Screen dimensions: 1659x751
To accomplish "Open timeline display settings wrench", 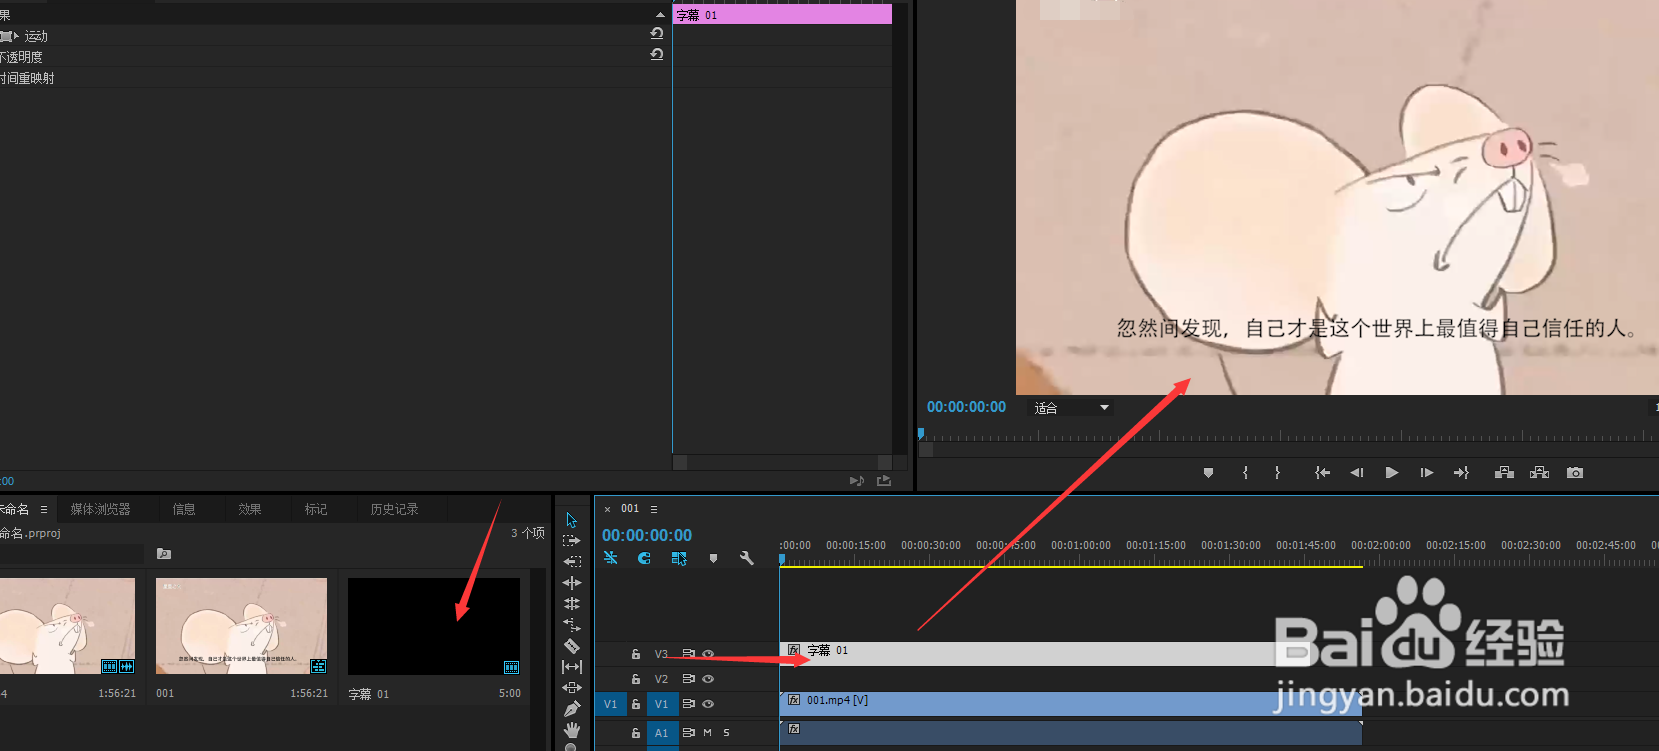I will tap(747, 558).
